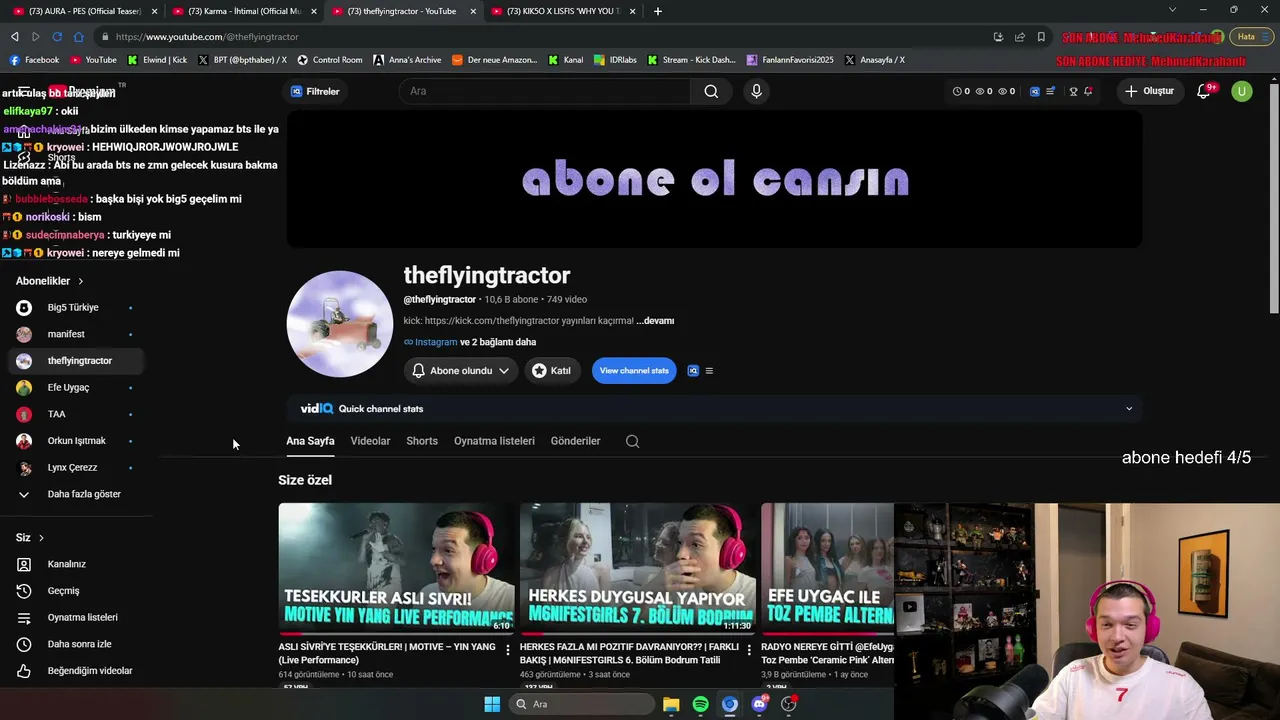Open the TEŞEKKÜRLER ASLI SİVRİ video thumbnail
This screenshot has height=720, width=1280.
coord(397,569)
